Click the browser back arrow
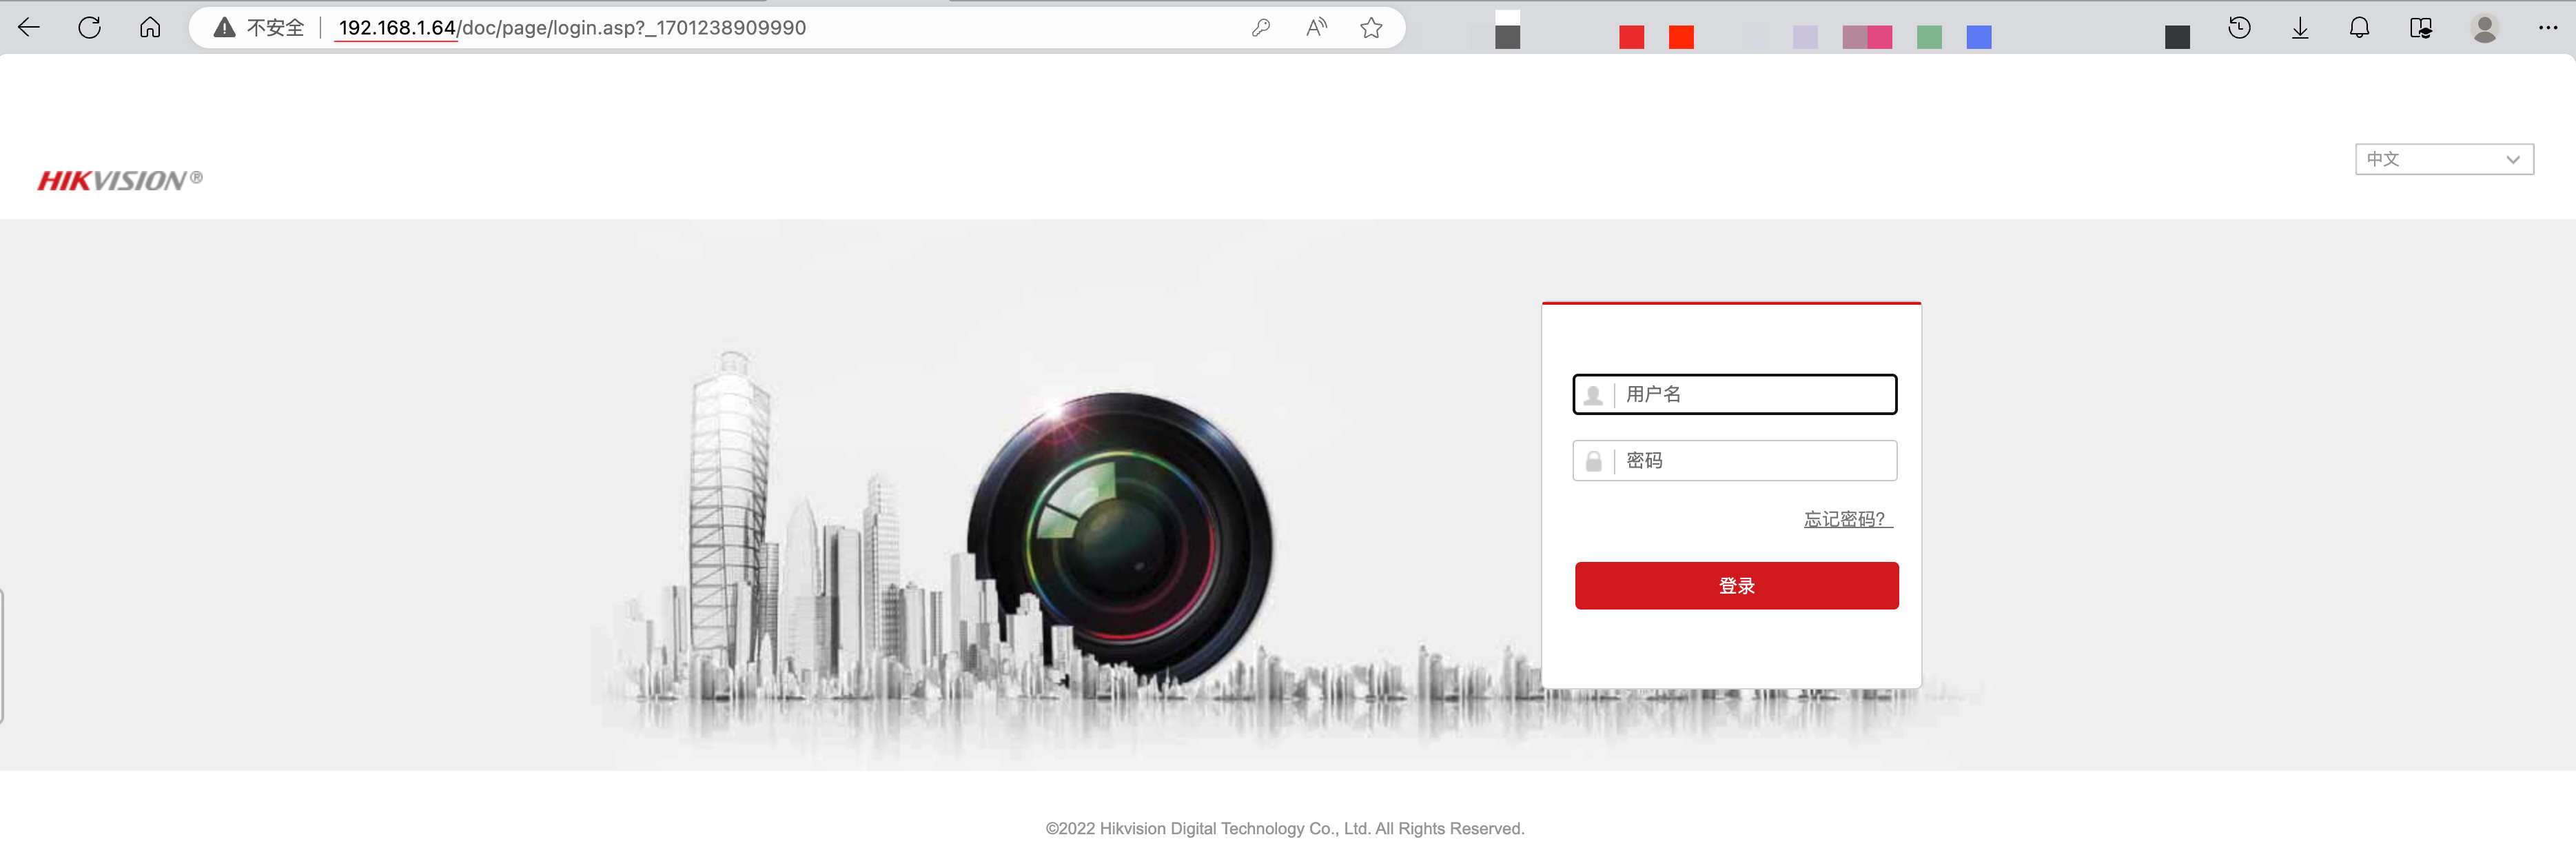Screen dimensions: 2576x866 (29, 27)
